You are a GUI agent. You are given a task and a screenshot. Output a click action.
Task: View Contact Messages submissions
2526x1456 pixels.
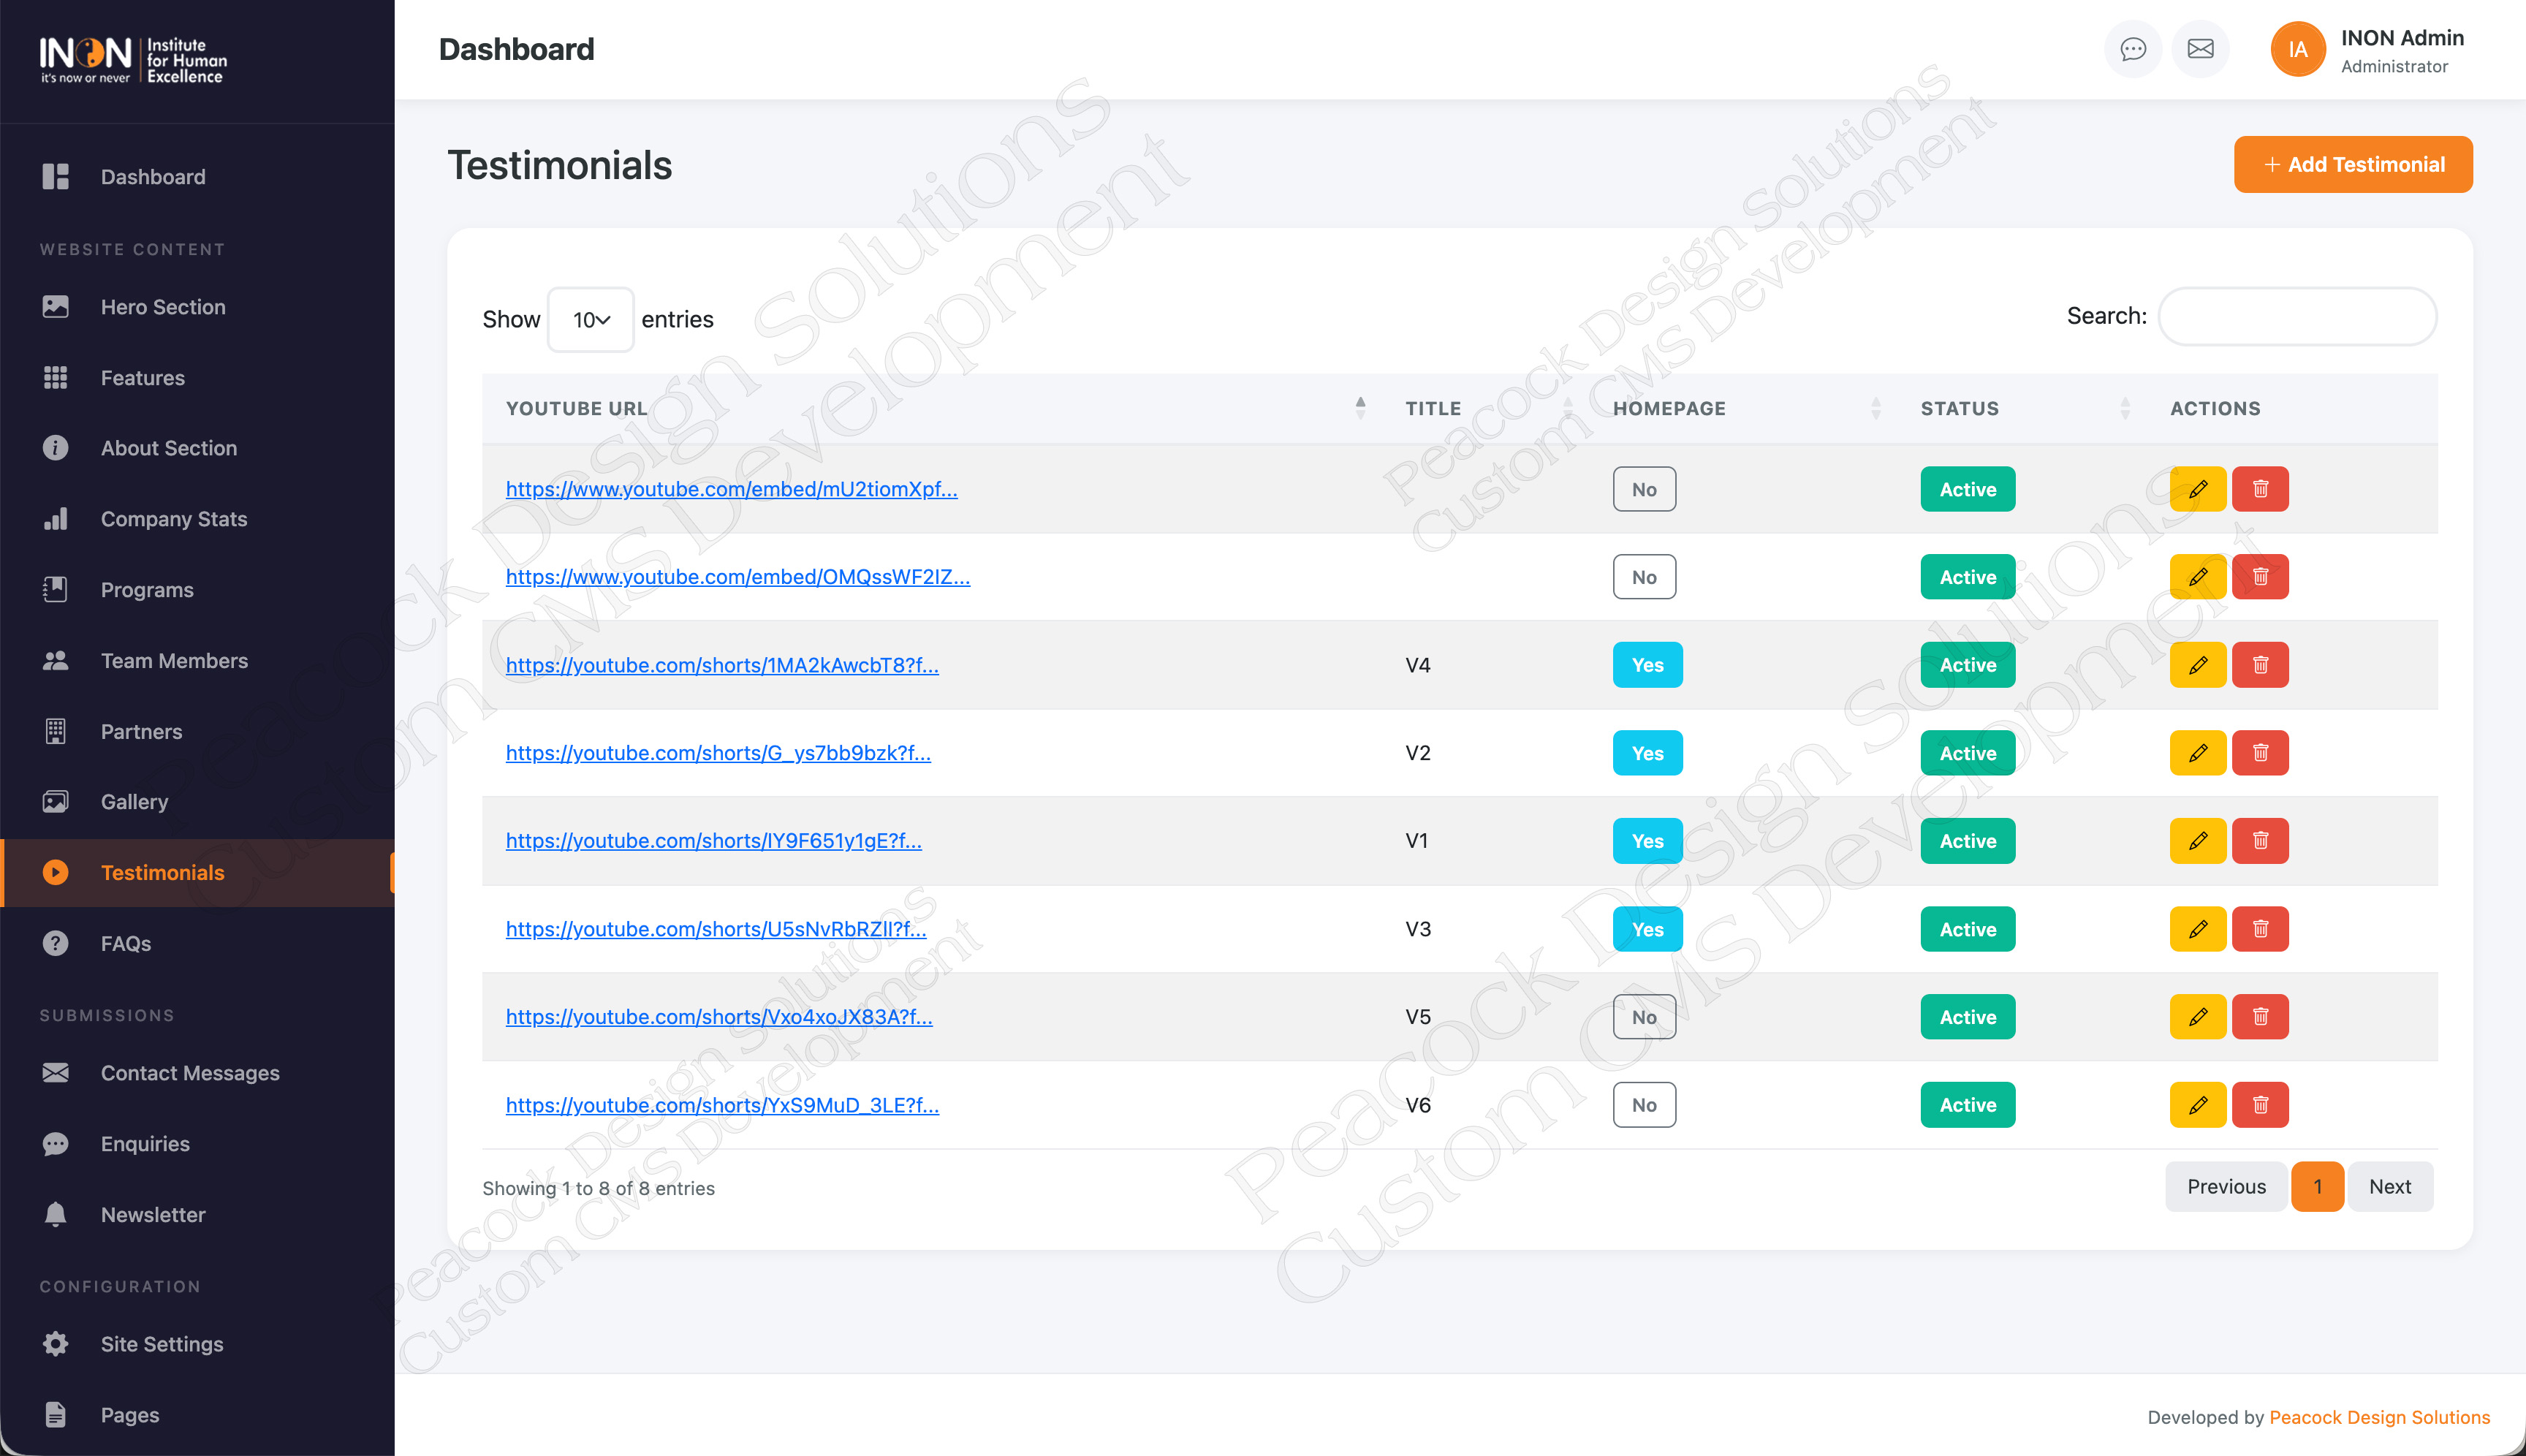tap(197, 1073)
